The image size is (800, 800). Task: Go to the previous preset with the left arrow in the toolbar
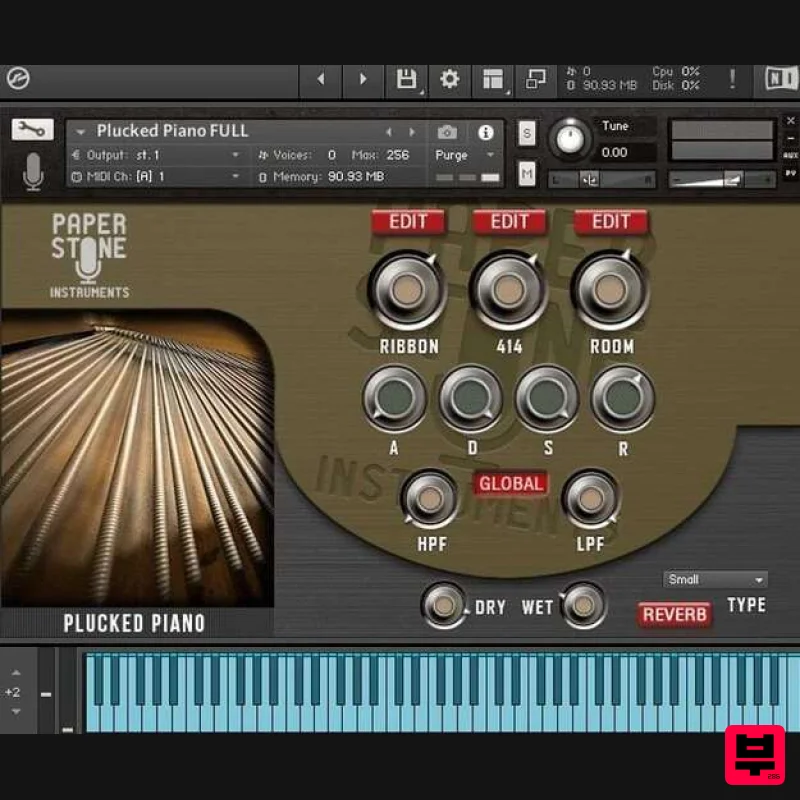click(x=320, y=79)
